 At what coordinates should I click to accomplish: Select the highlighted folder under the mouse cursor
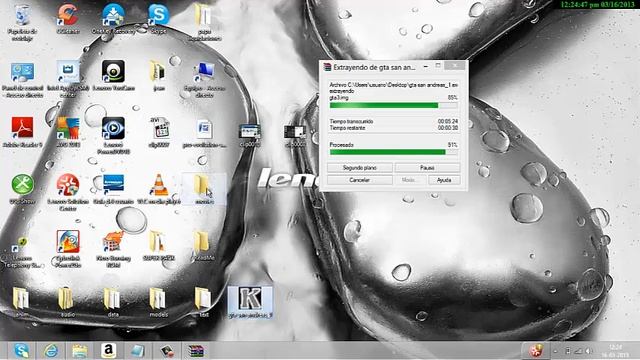pos(204,189)
